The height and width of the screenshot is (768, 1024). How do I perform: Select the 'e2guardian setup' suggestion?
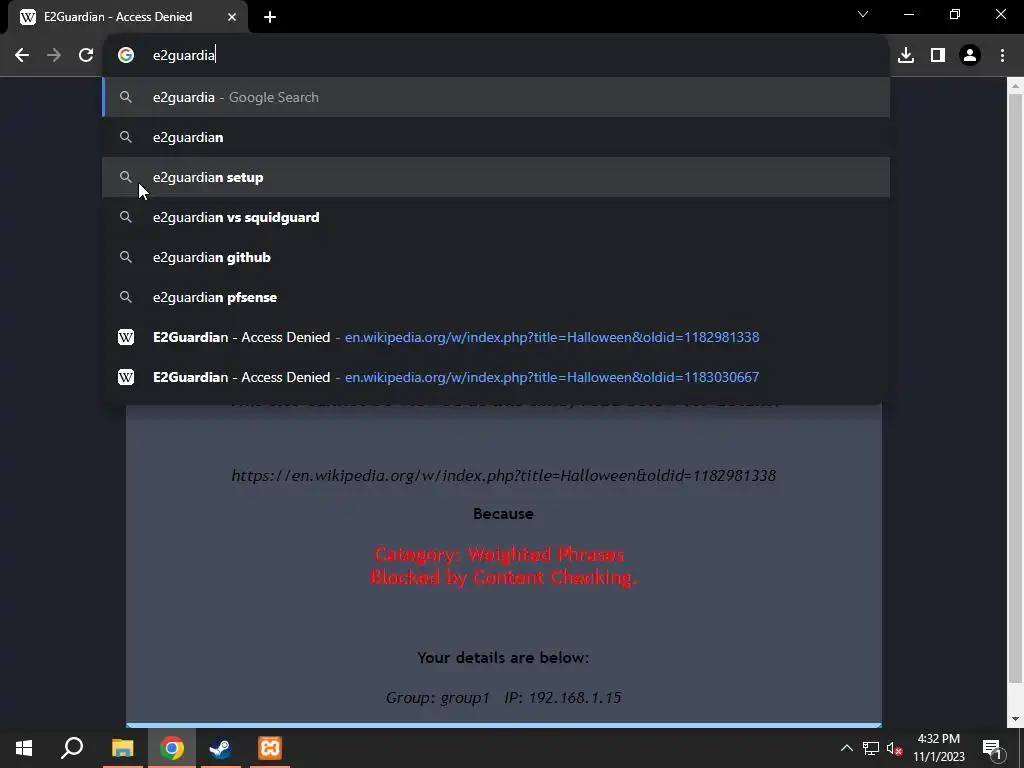[x=496, y=177]
